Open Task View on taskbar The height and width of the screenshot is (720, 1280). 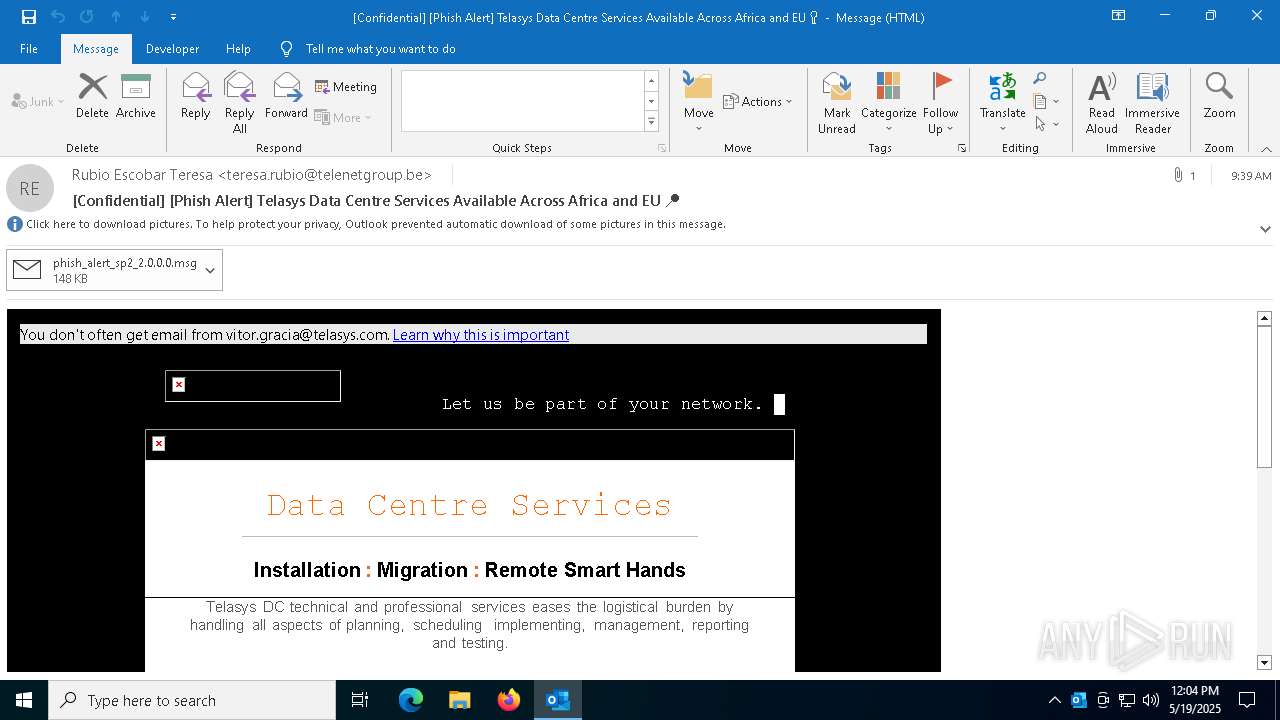[x=360, y=700]
